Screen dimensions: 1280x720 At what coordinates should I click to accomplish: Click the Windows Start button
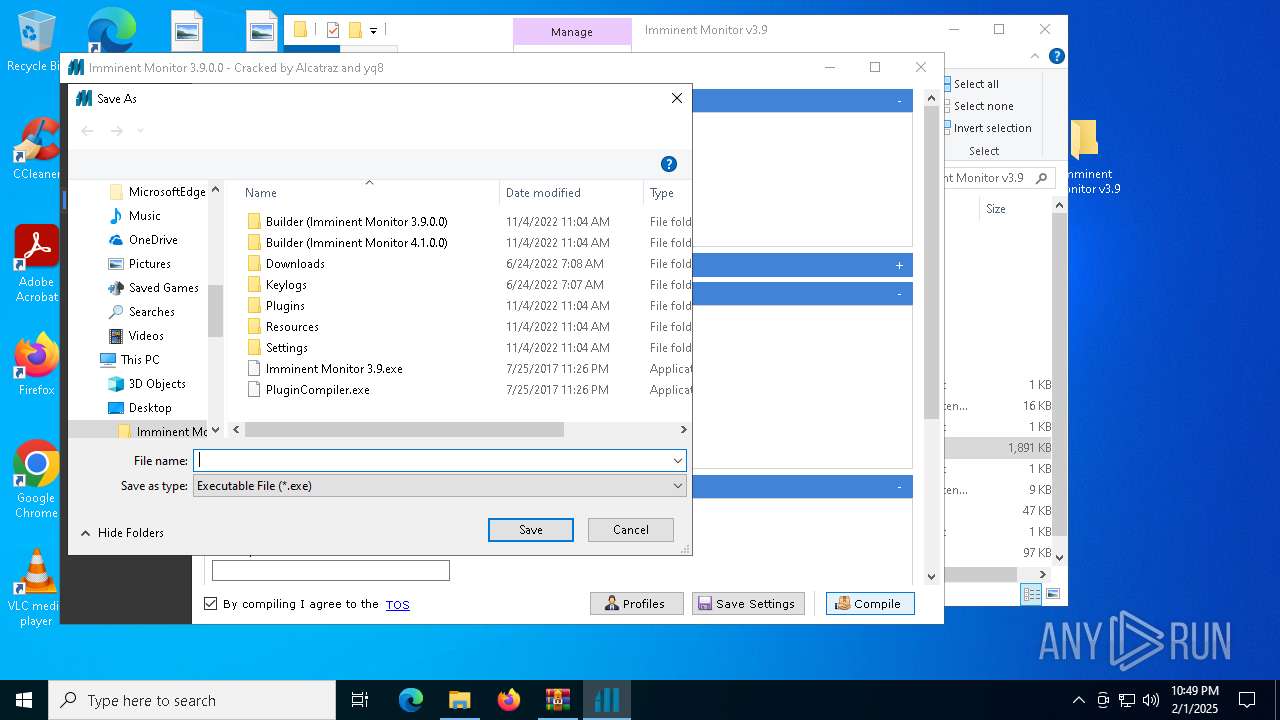pyautogui.click(x=23, y=700)
